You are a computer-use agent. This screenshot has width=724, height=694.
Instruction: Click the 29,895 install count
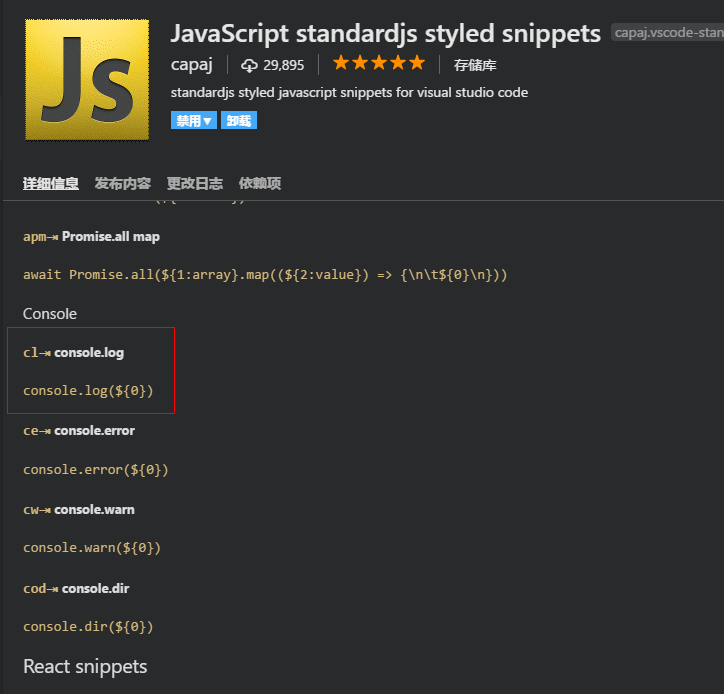pos(284,66)
